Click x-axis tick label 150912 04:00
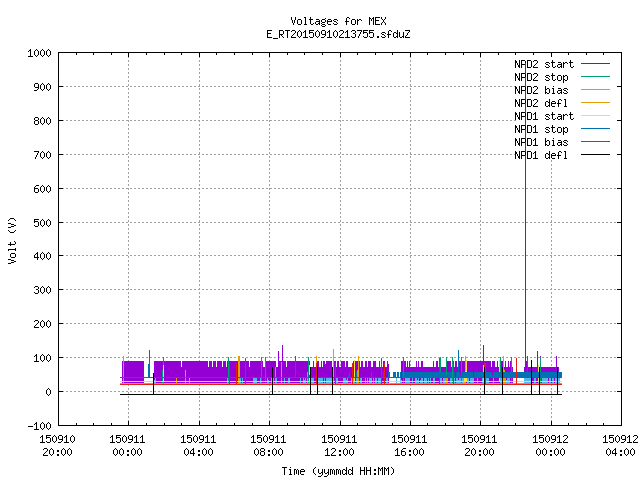640x480 pixels. point(620,446)
